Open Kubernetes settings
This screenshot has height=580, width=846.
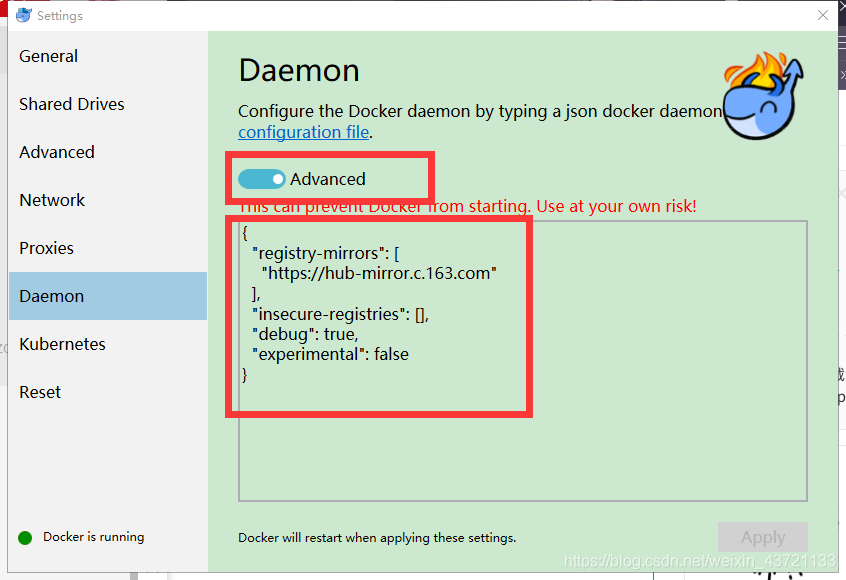[x=107, y=344]
